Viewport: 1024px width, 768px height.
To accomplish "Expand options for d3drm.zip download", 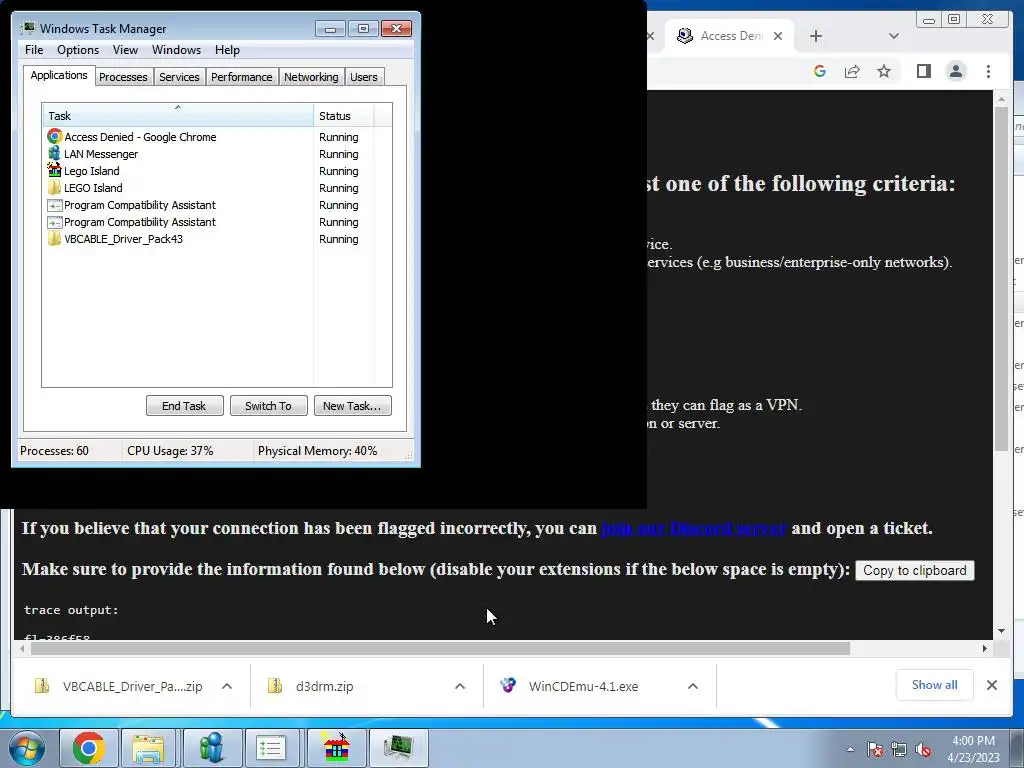I will (460, 686).
